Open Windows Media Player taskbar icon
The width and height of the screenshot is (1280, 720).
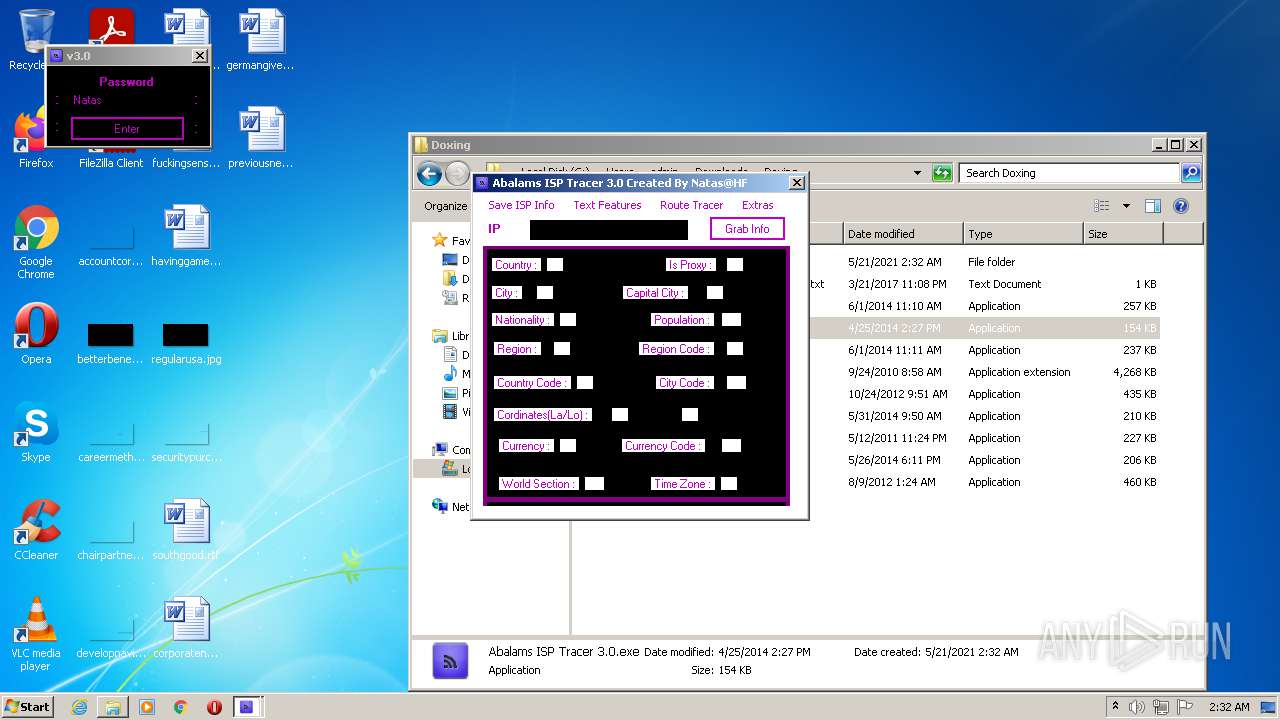tap(147, 707)
